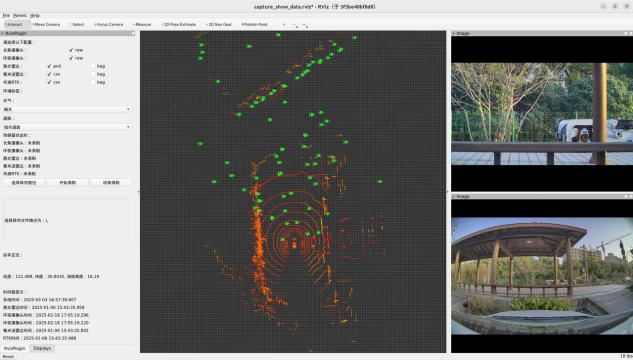Click the telephoto camera image of trees
Image resolution: width=633 pixels, height=360 pixels.
[542, 114]
